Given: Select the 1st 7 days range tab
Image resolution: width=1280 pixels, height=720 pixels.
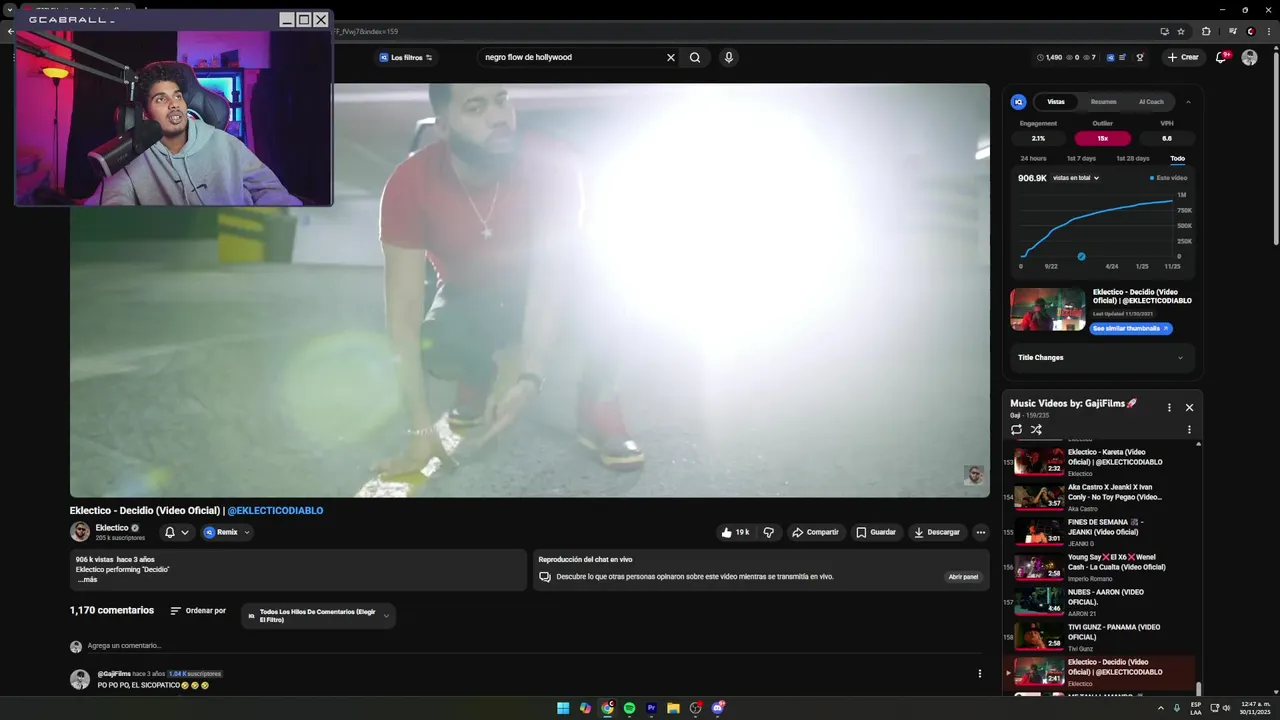Looking at the screenshot, I should click(1081, 158).
